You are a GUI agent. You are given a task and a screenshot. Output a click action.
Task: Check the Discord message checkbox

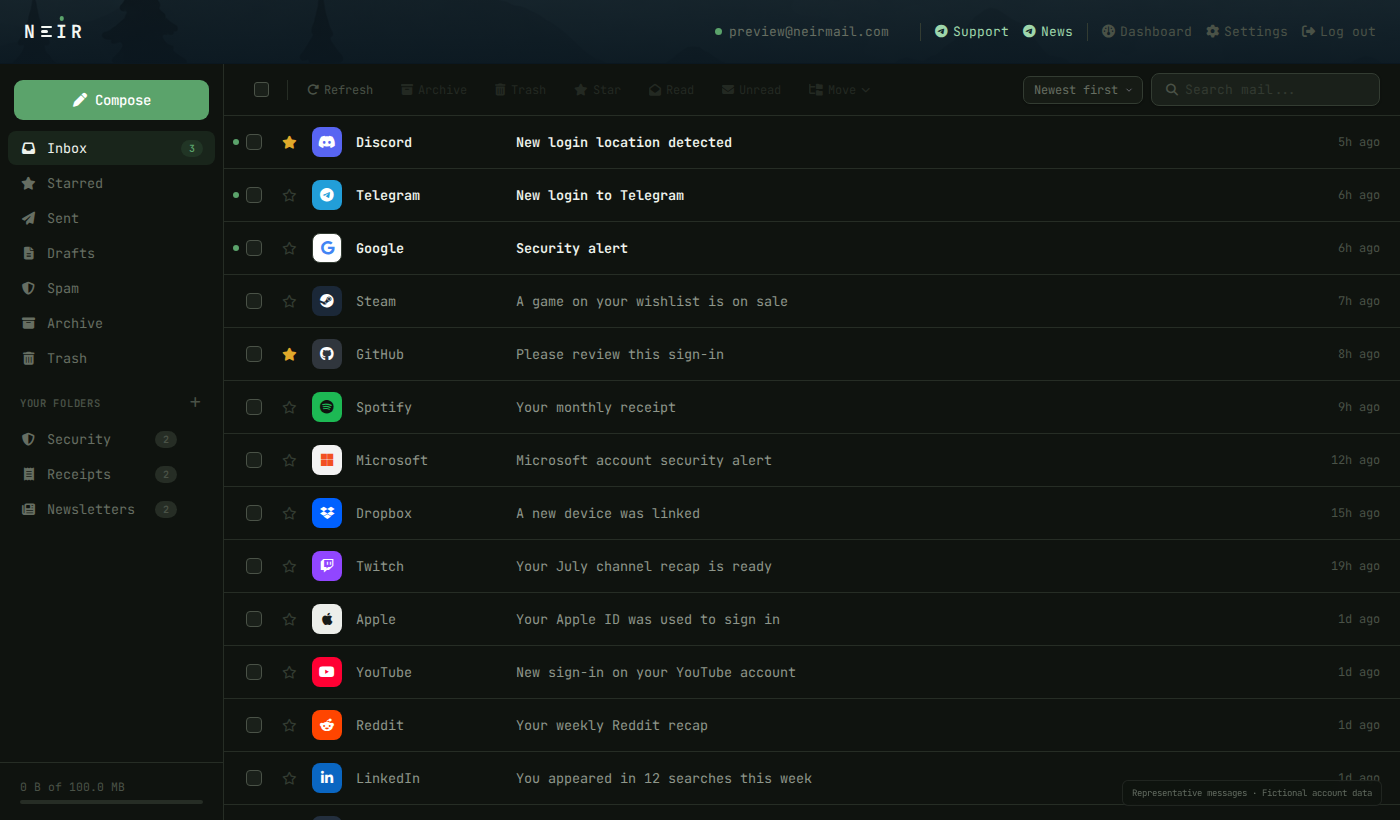tap(254, 142)
